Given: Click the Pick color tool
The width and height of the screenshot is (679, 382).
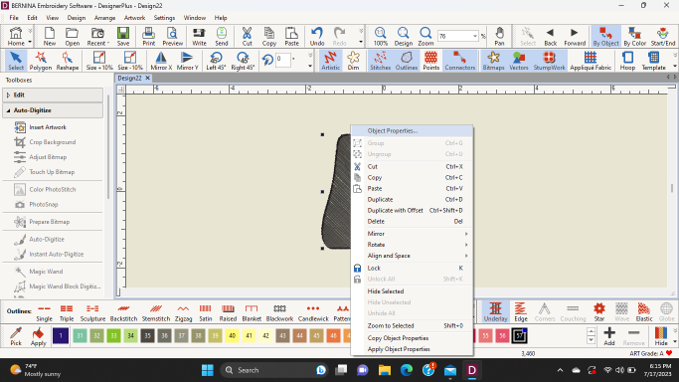Looking at the screenshot, I should (16, 336).
